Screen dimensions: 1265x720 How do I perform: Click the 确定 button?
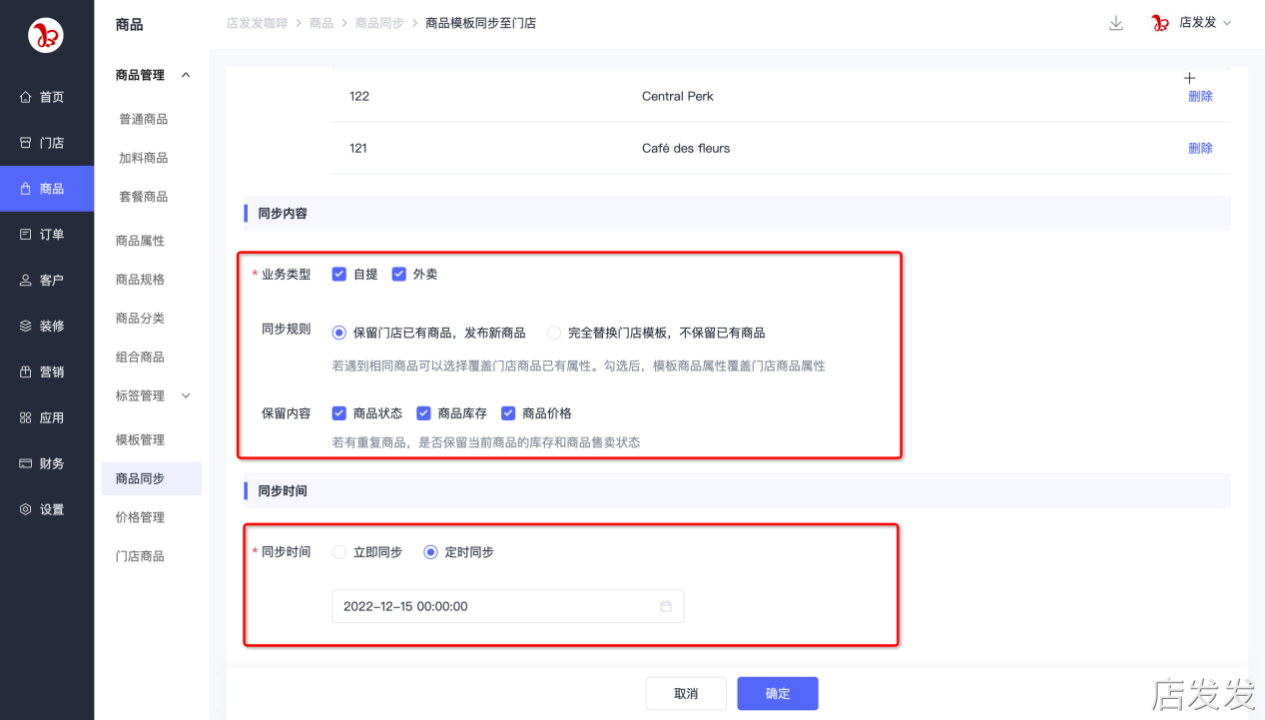[x=778, y=694]
